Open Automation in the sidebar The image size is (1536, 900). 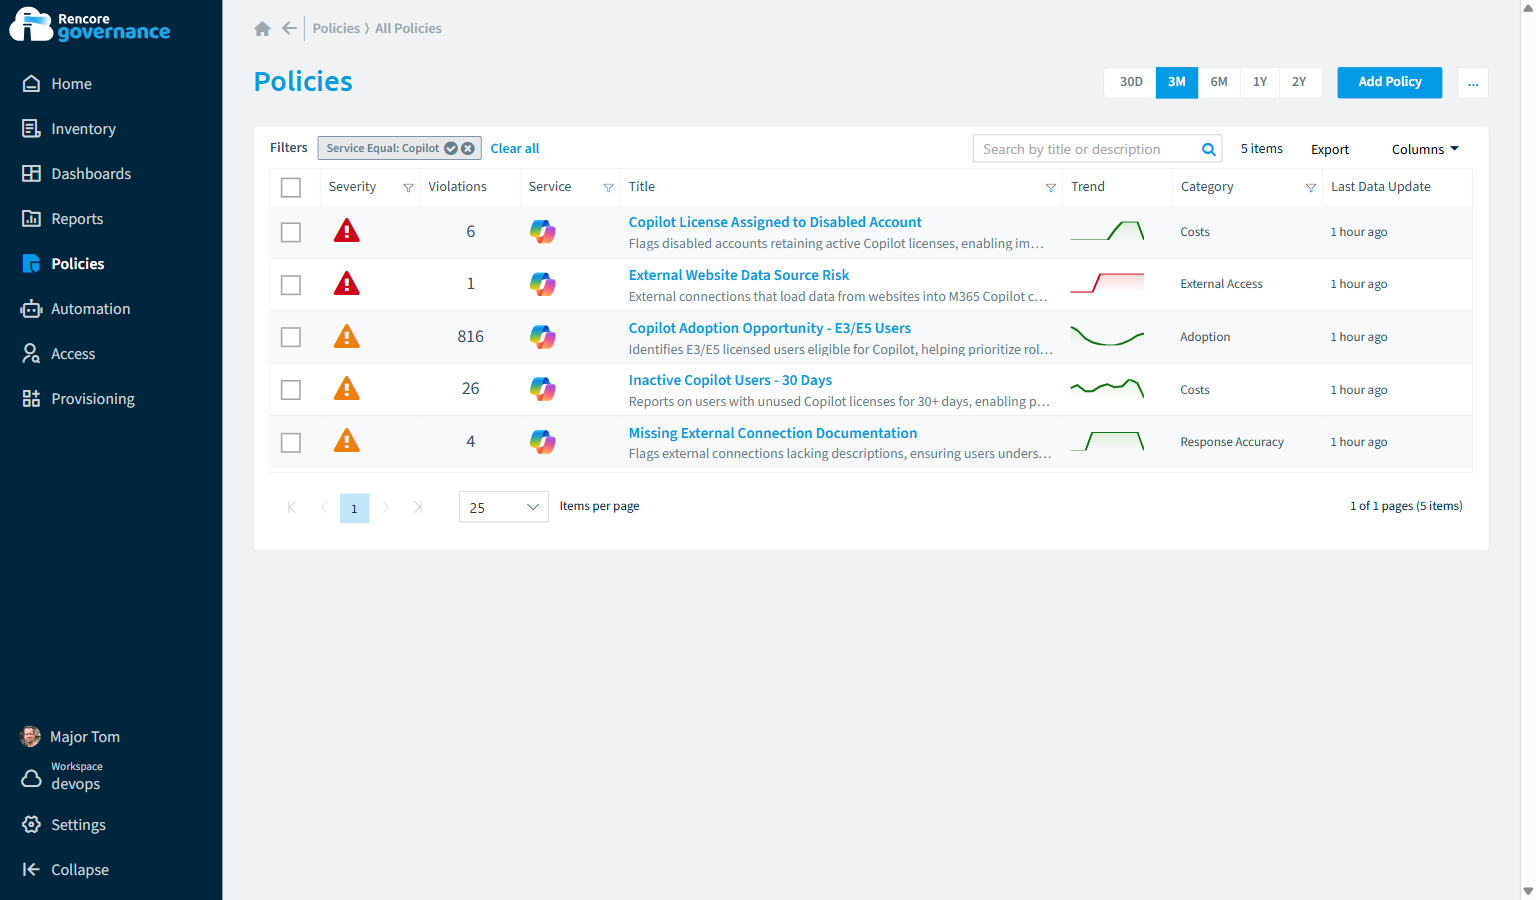76,309
